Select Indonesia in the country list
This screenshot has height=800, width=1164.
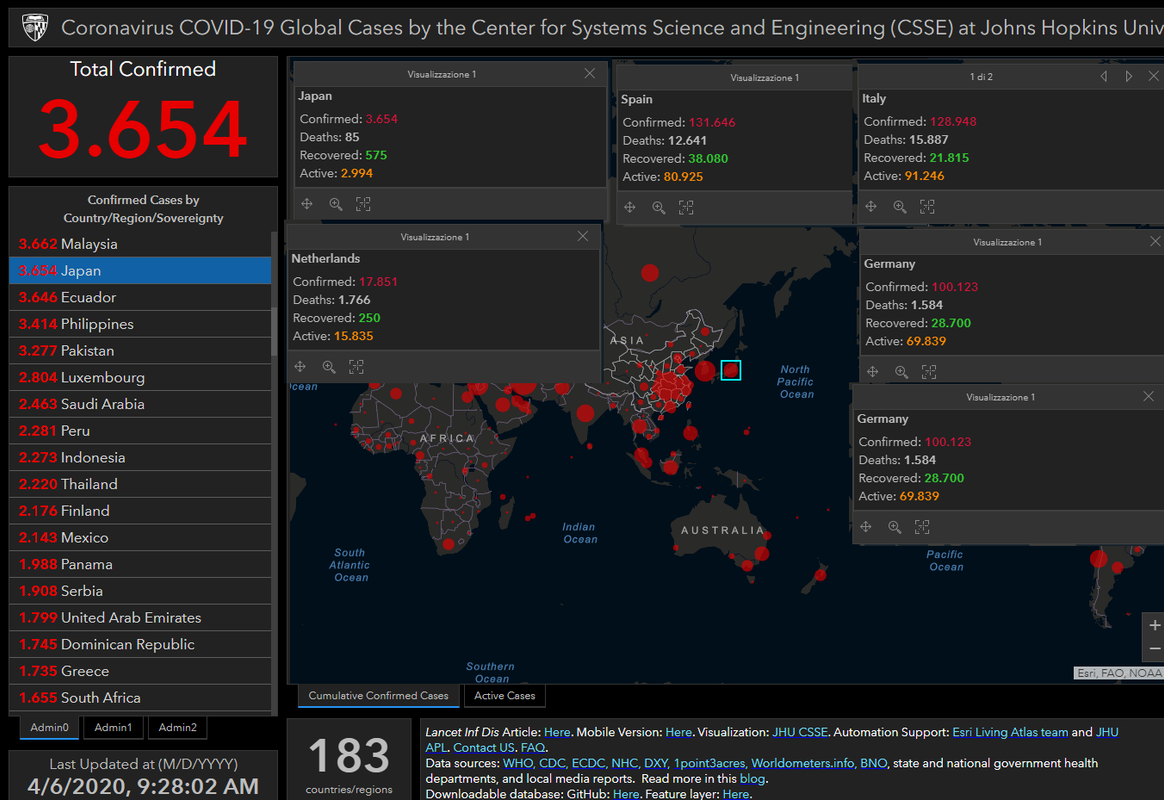coord(140,458)
